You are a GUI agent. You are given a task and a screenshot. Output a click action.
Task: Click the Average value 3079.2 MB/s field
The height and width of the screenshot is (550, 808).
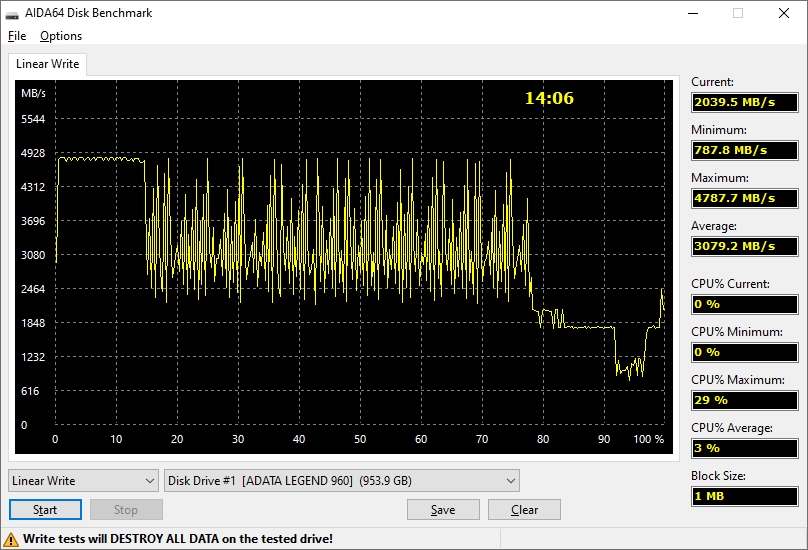click(744, 246)
